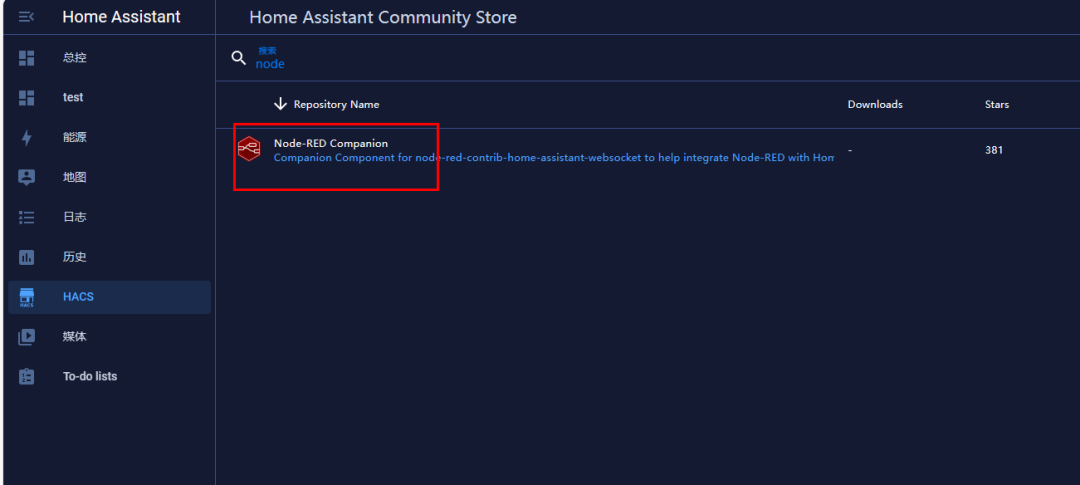
Task: Open the Node-RED Companion repository
Action: click(x=331, y=143)
